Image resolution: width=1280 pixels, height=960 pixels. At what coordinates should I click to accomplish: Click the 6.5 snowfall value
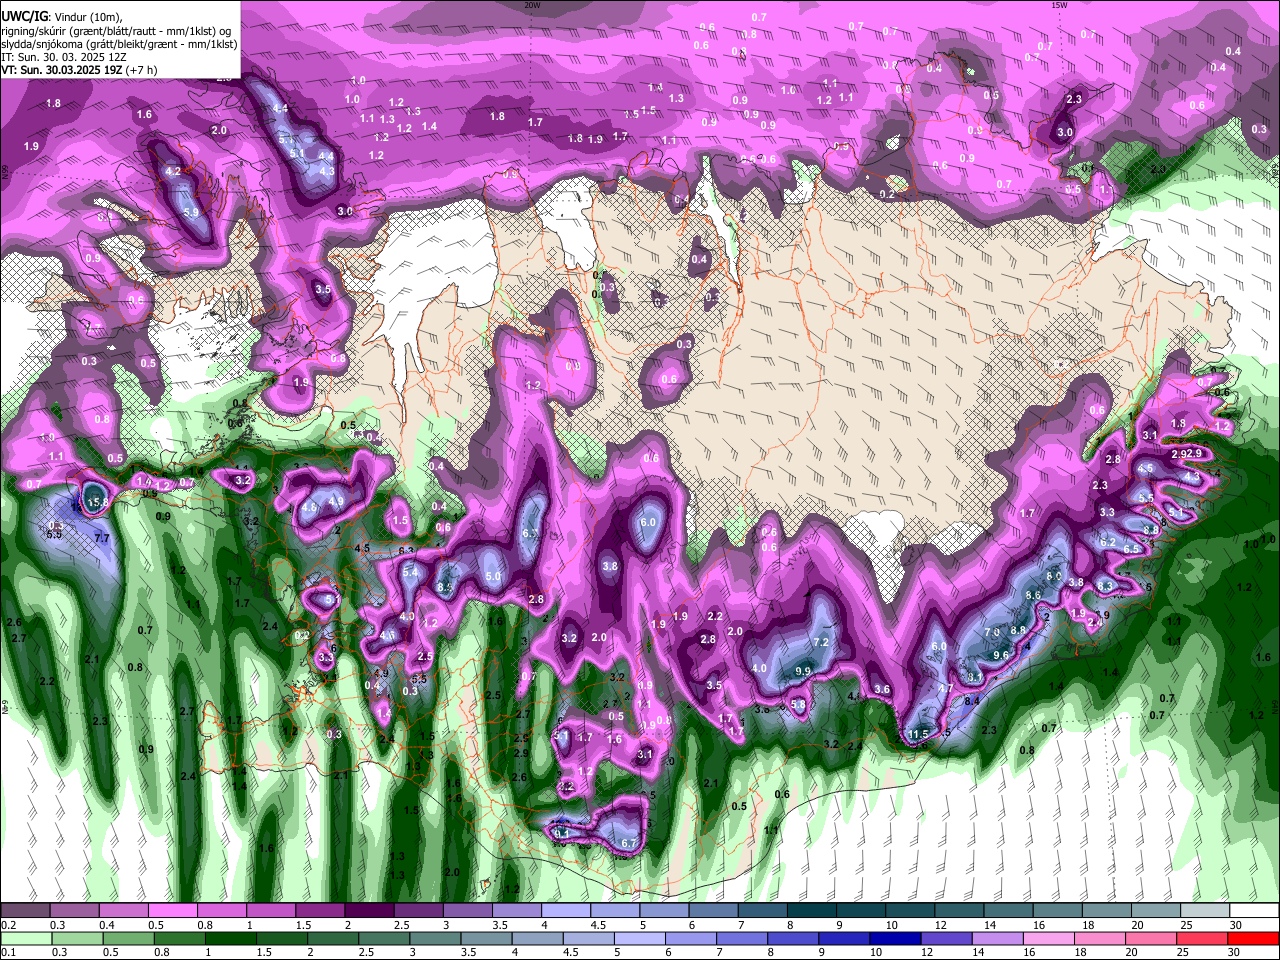tap(1131, 549)
